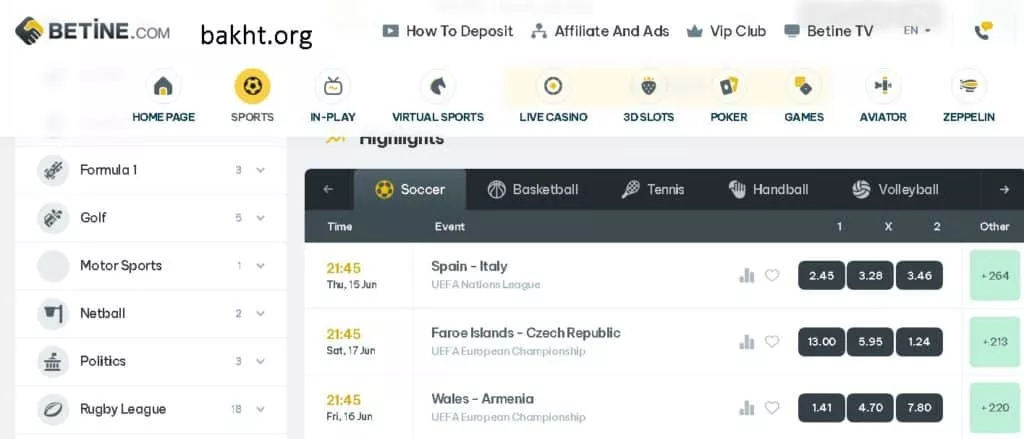1024x439 pixels.
Task: Select the Tennis highlights tab
Action: click(x=653, y=189)
